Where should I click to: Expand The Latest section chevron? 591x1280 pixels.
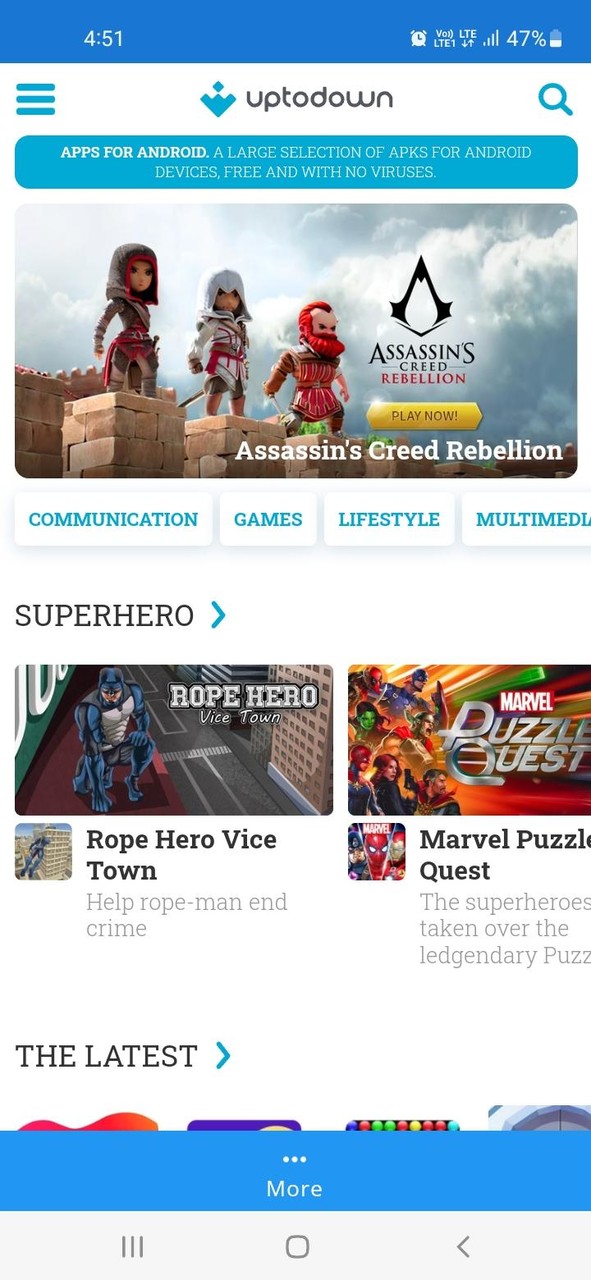point(223,1055)
